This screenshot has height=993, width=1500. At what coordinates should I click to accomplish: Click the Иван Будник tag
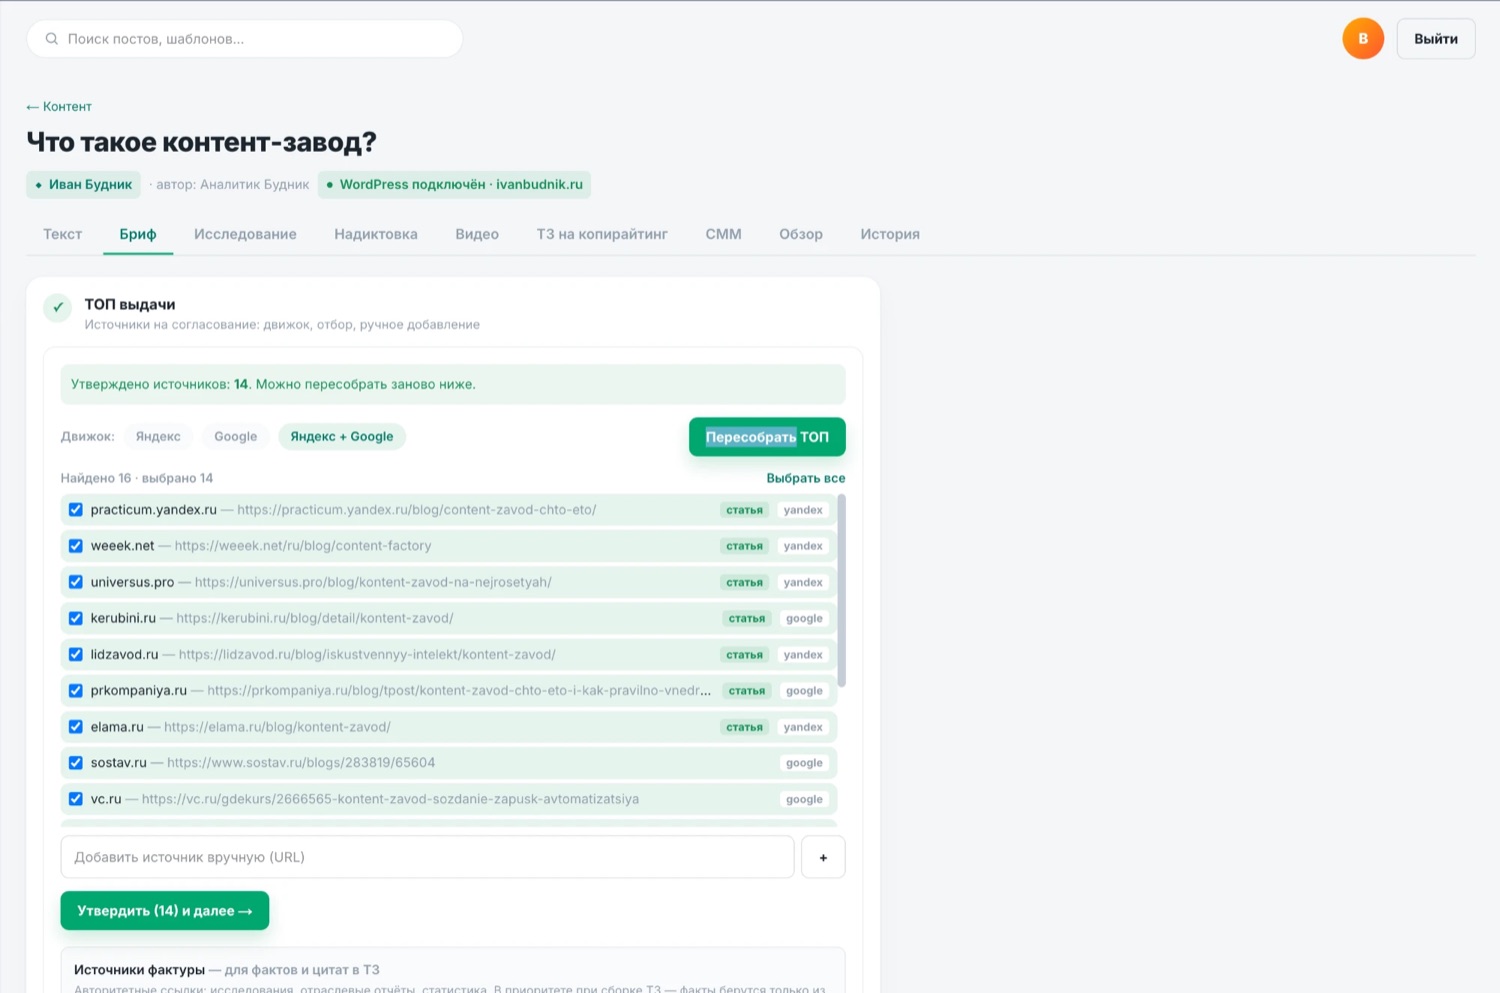coord(84,185)
